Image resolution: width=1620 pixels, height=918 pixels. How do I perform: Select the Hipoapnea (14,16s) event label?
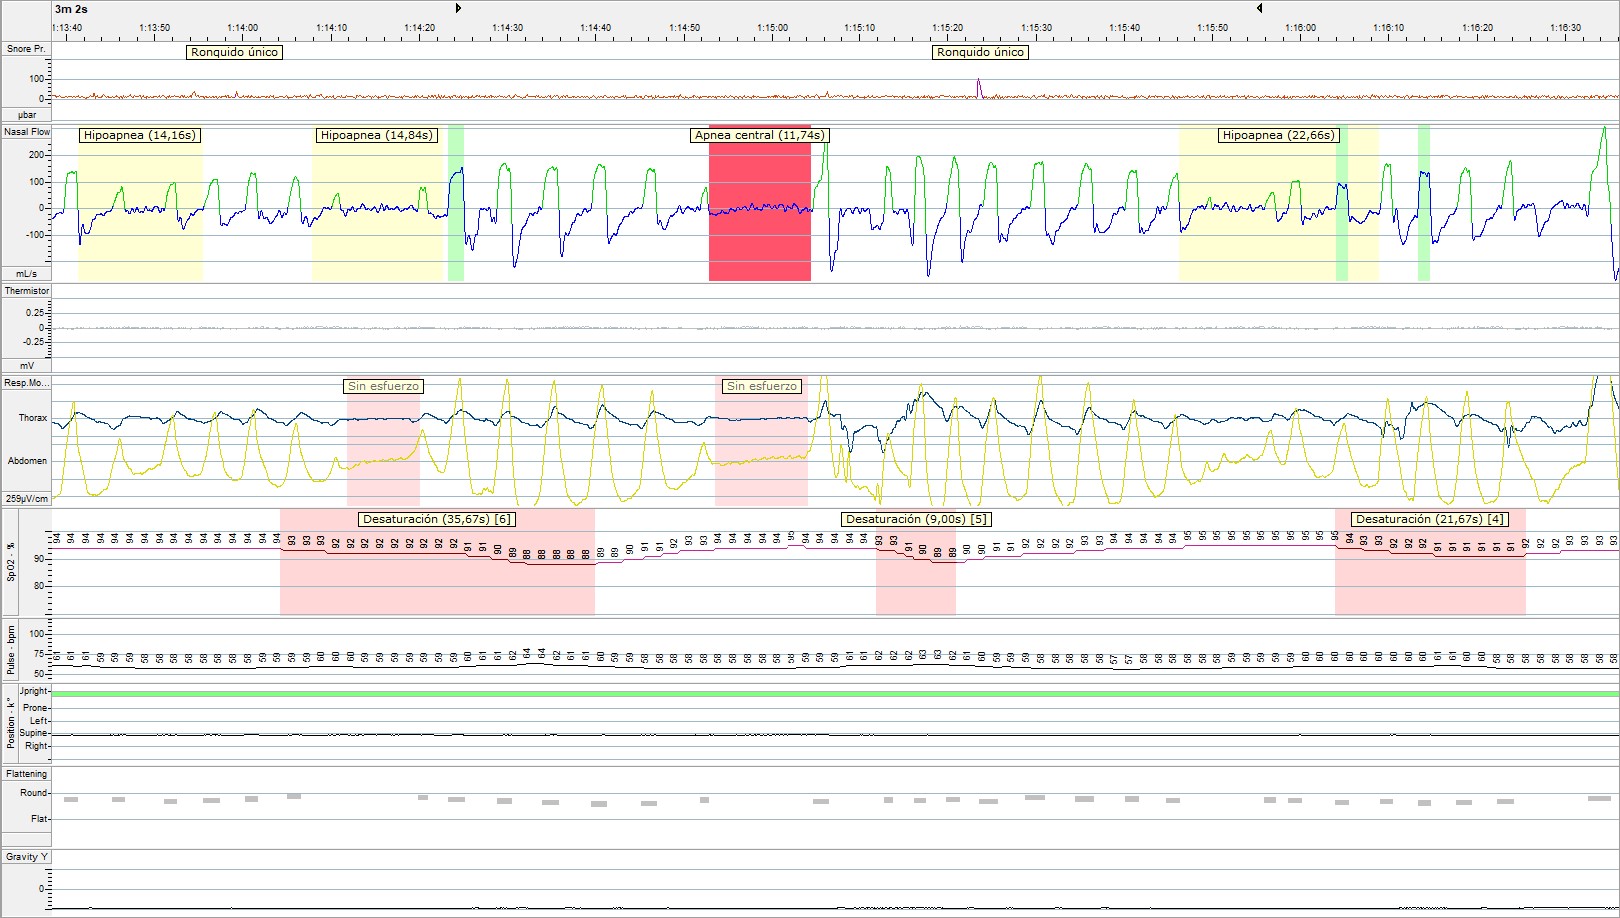click(140, 135)
